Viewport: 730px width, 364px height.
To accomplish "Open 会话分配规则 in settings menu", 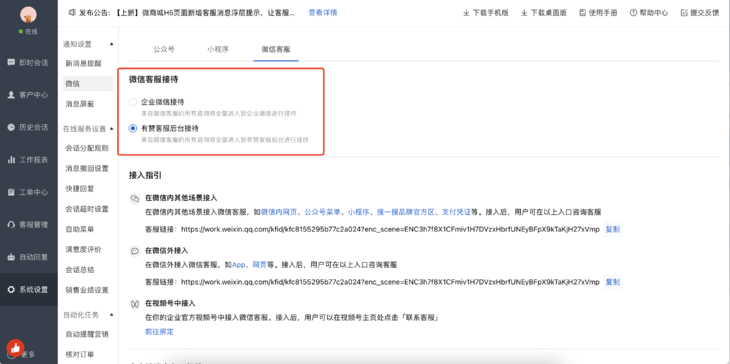I will pyautogui.click(x=87, y=148).
